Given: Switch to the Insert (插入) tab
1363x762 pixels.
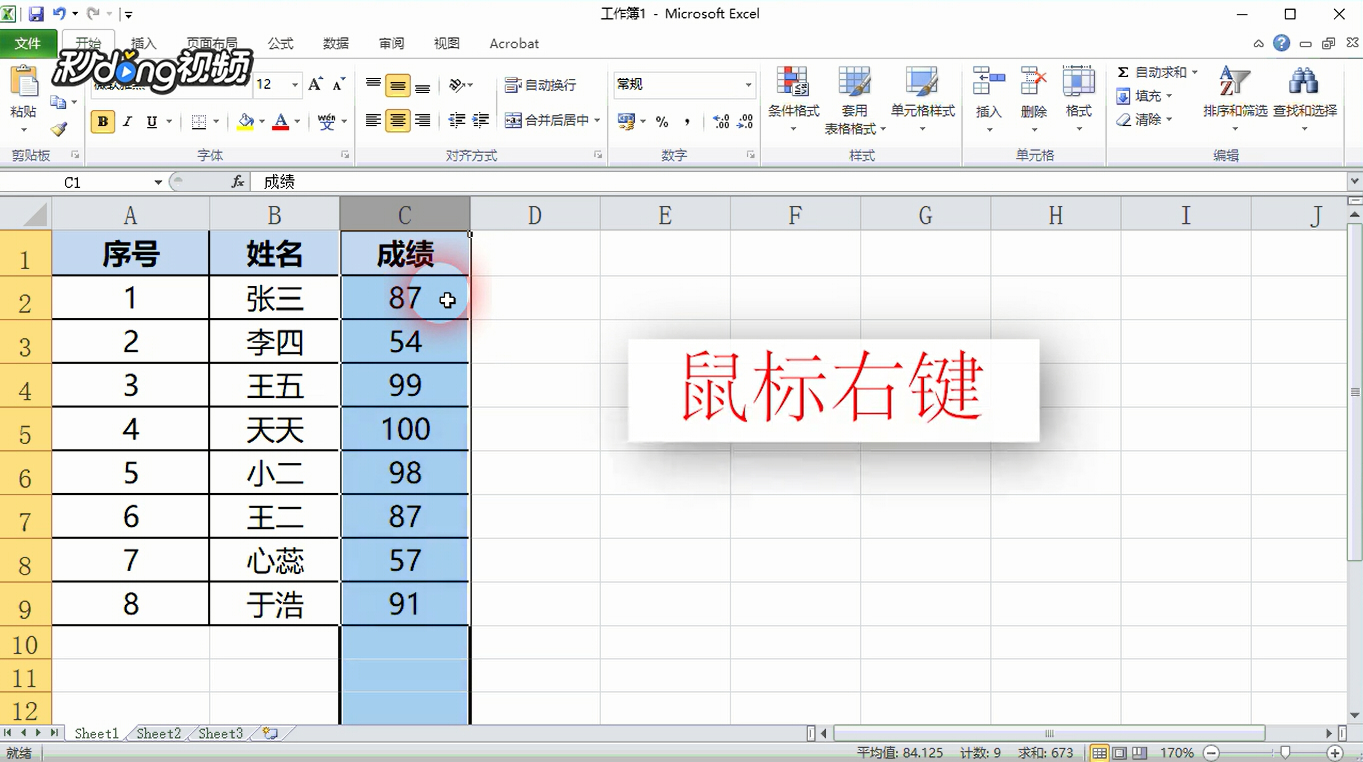Looking at the screenshot, I should [144, 44].
